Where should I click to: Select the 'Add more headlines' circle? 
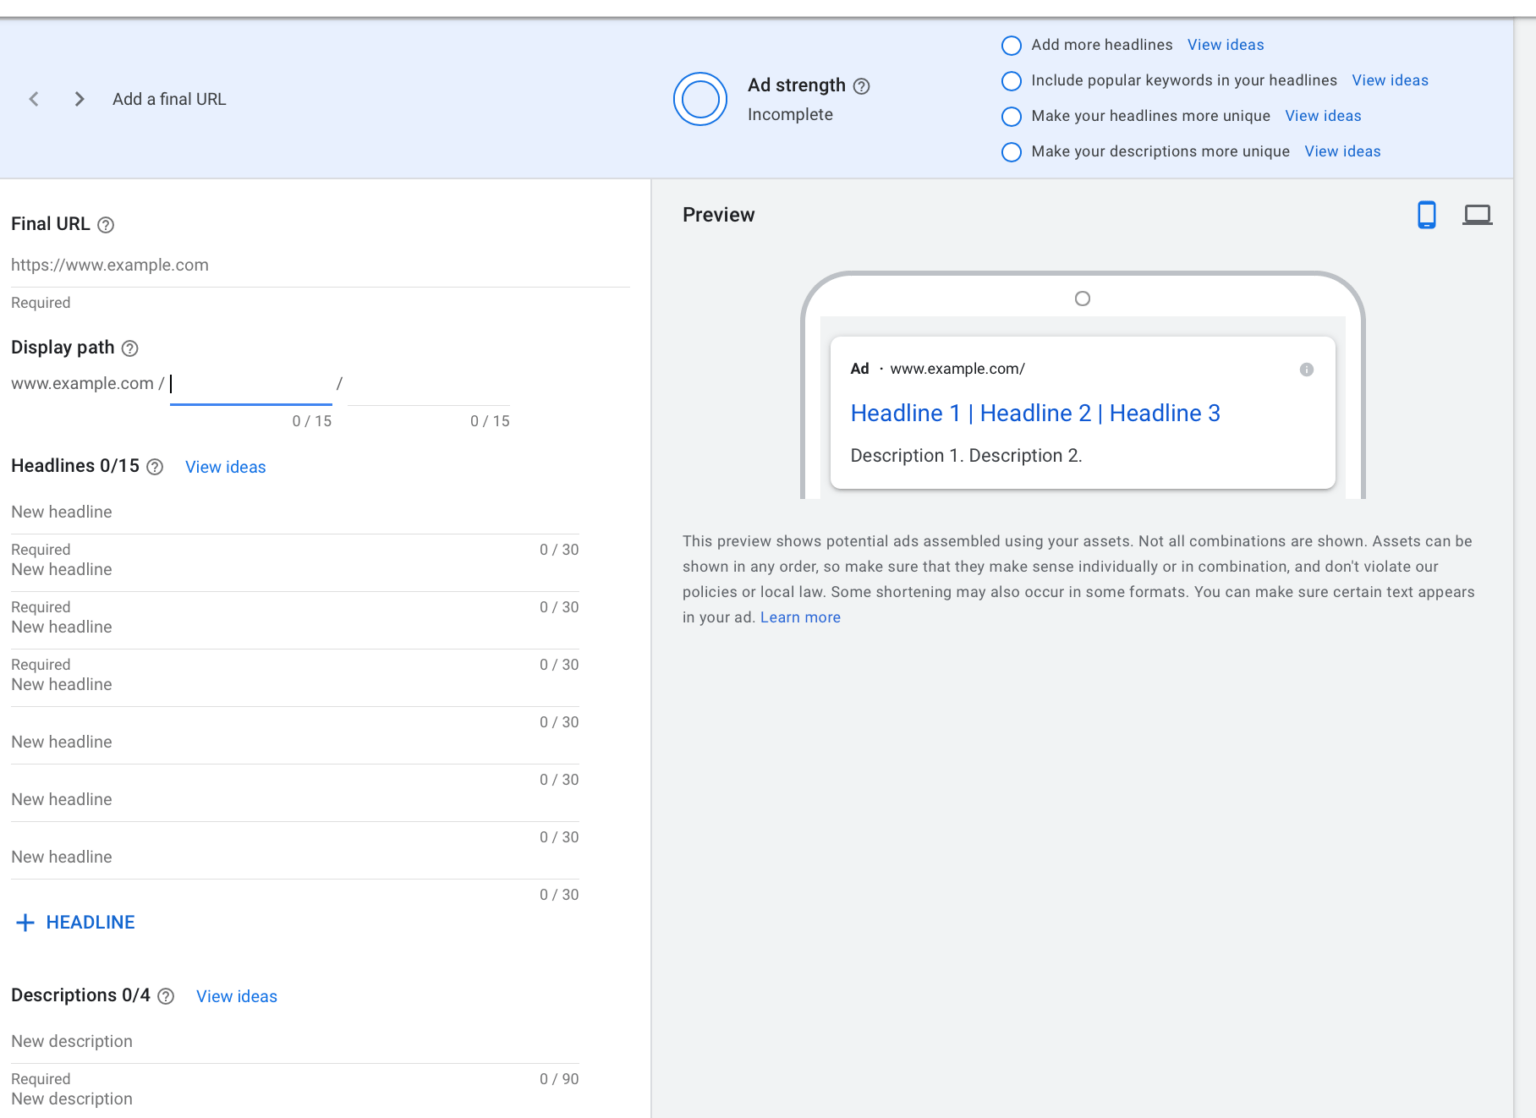click(1011, 45)
